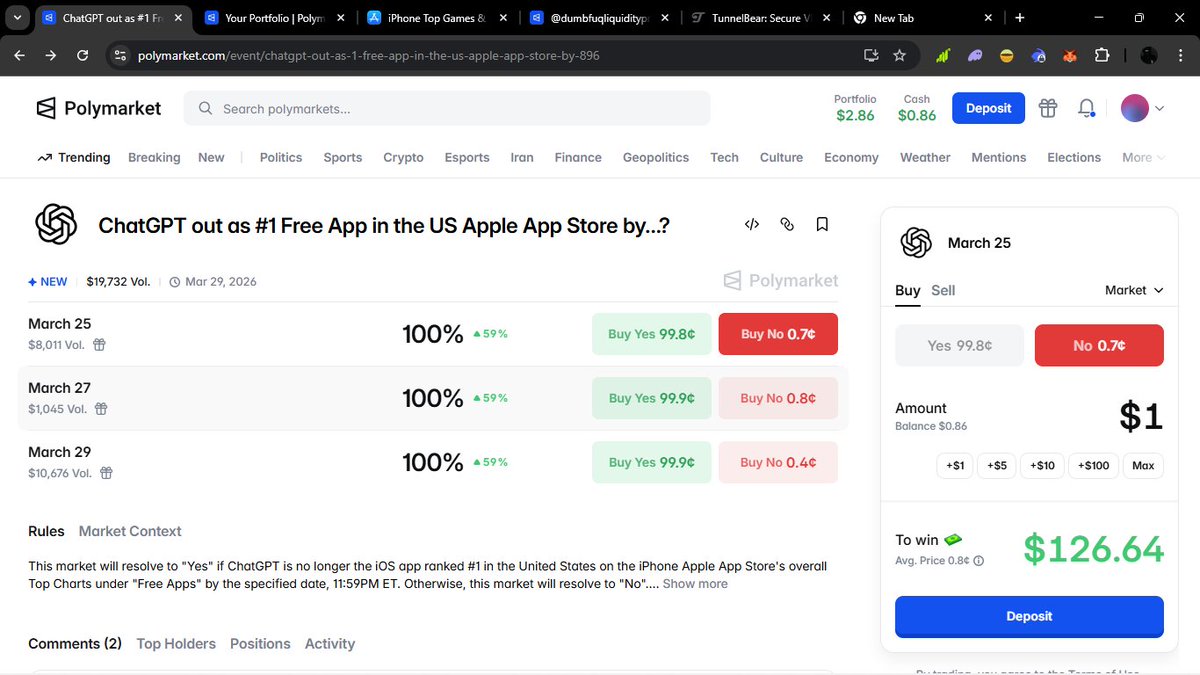Open the Market order type dropdown

click(x=1134, y=290)
